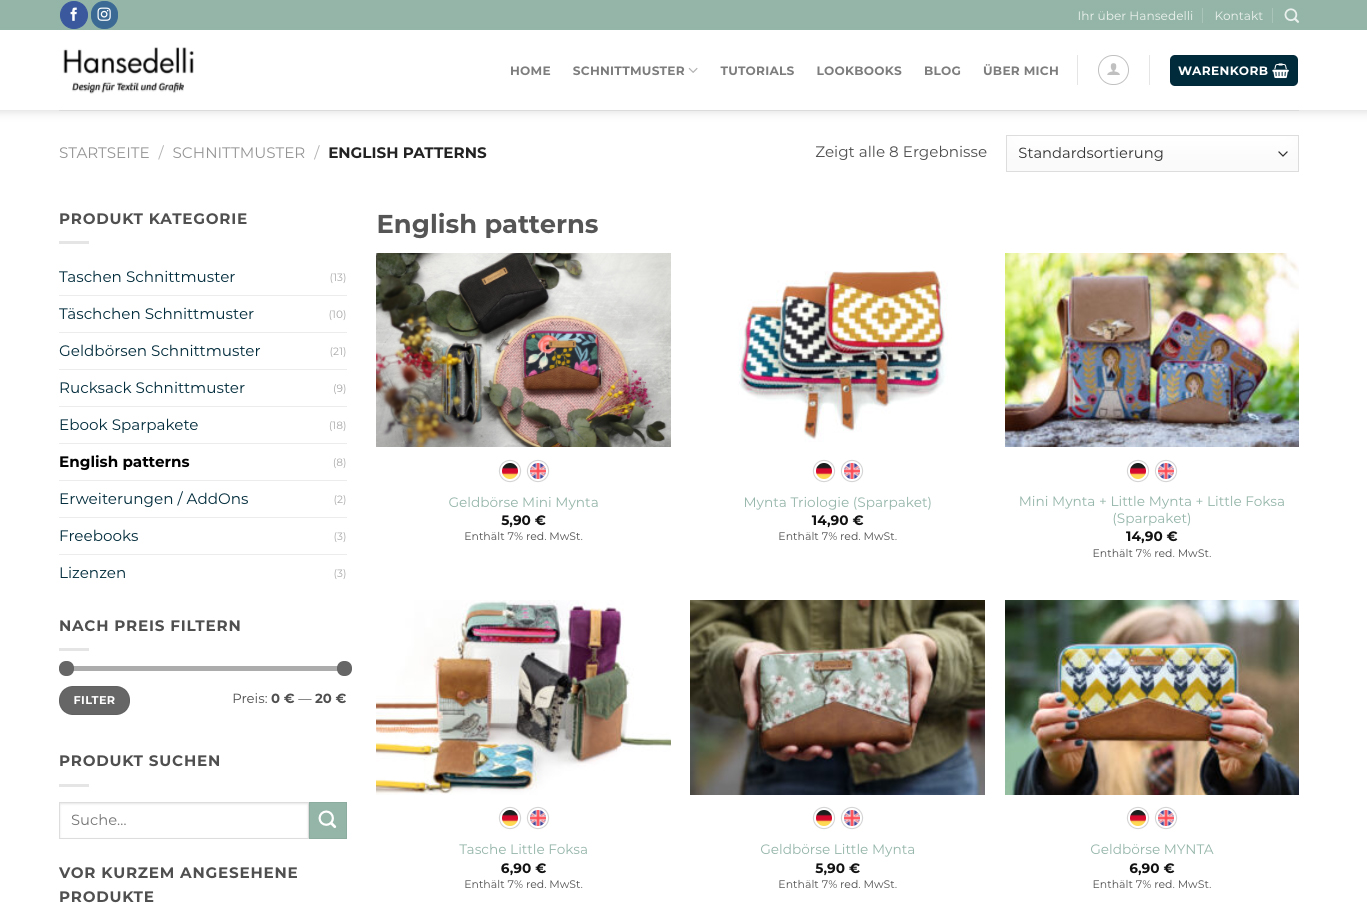Image resolution: width=1367 pixels, height=911 pixels.
Task: Click the price Filter button
Action: (x=94, y=700)
